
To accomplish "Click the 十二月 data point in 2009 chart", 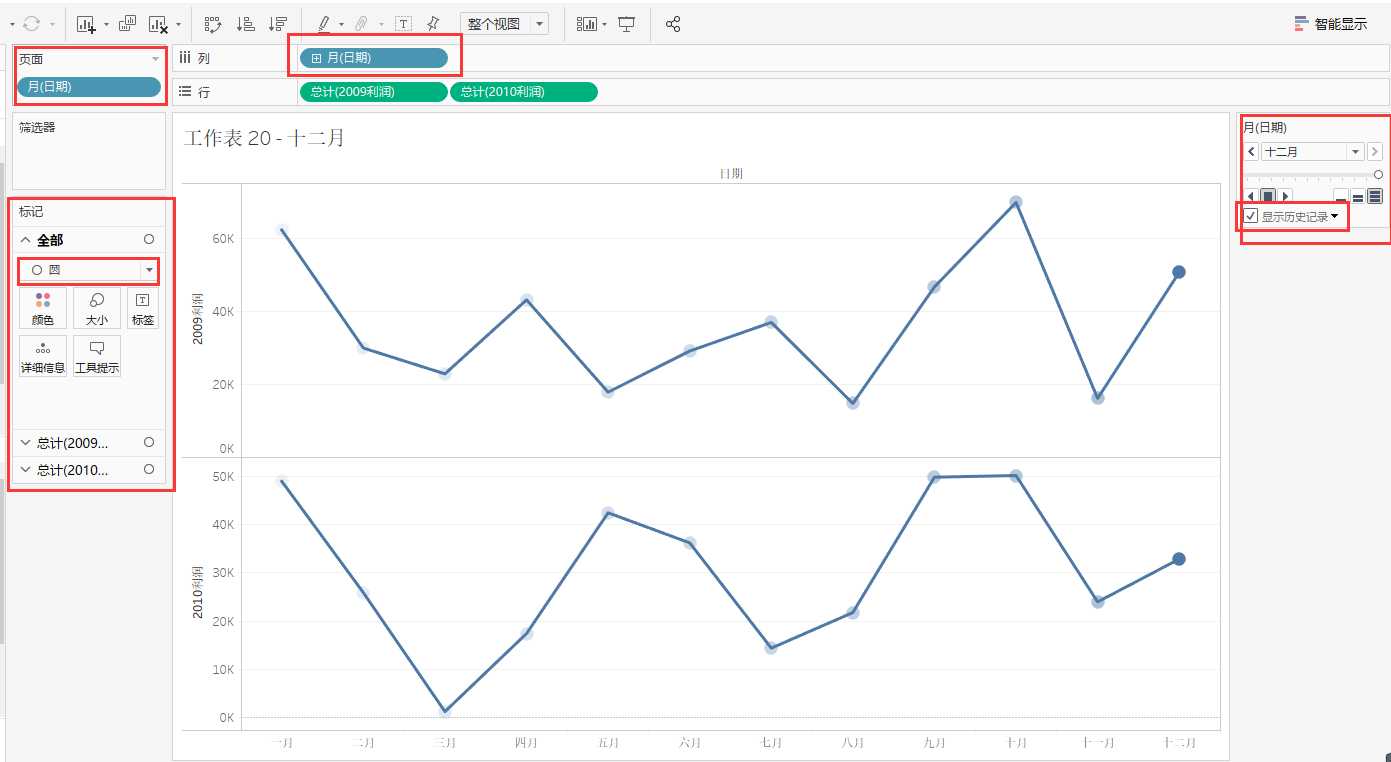I will pos(1179,272).
